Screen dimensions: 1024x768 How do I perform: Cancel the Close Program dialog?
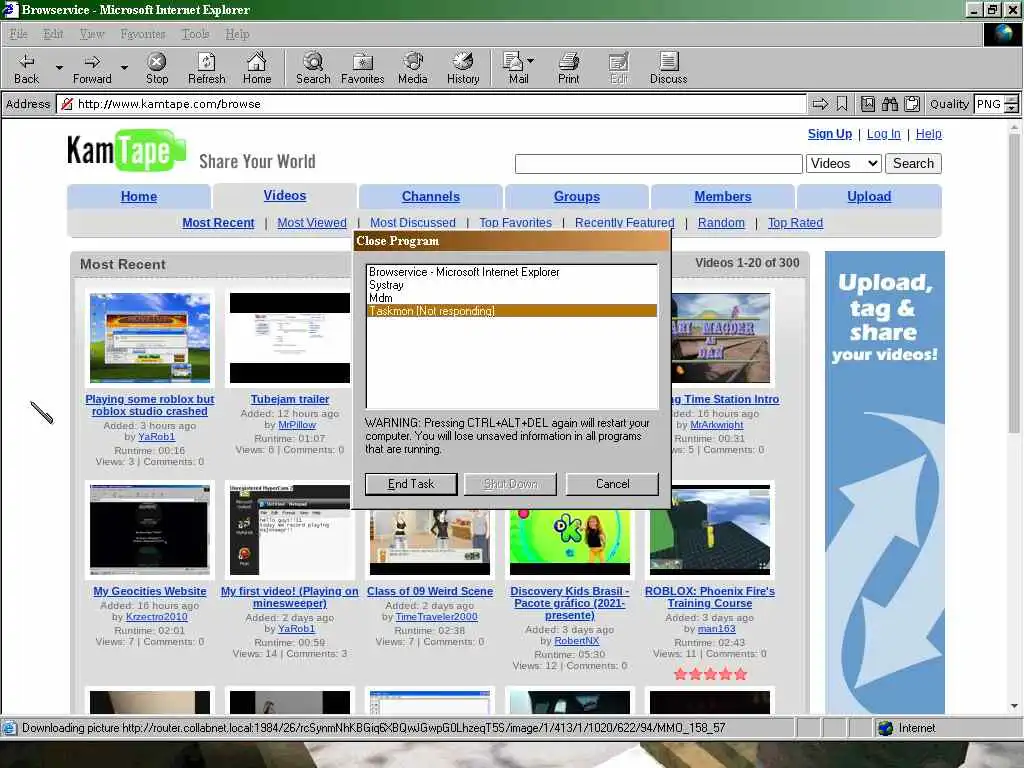[x=613, y=484]
